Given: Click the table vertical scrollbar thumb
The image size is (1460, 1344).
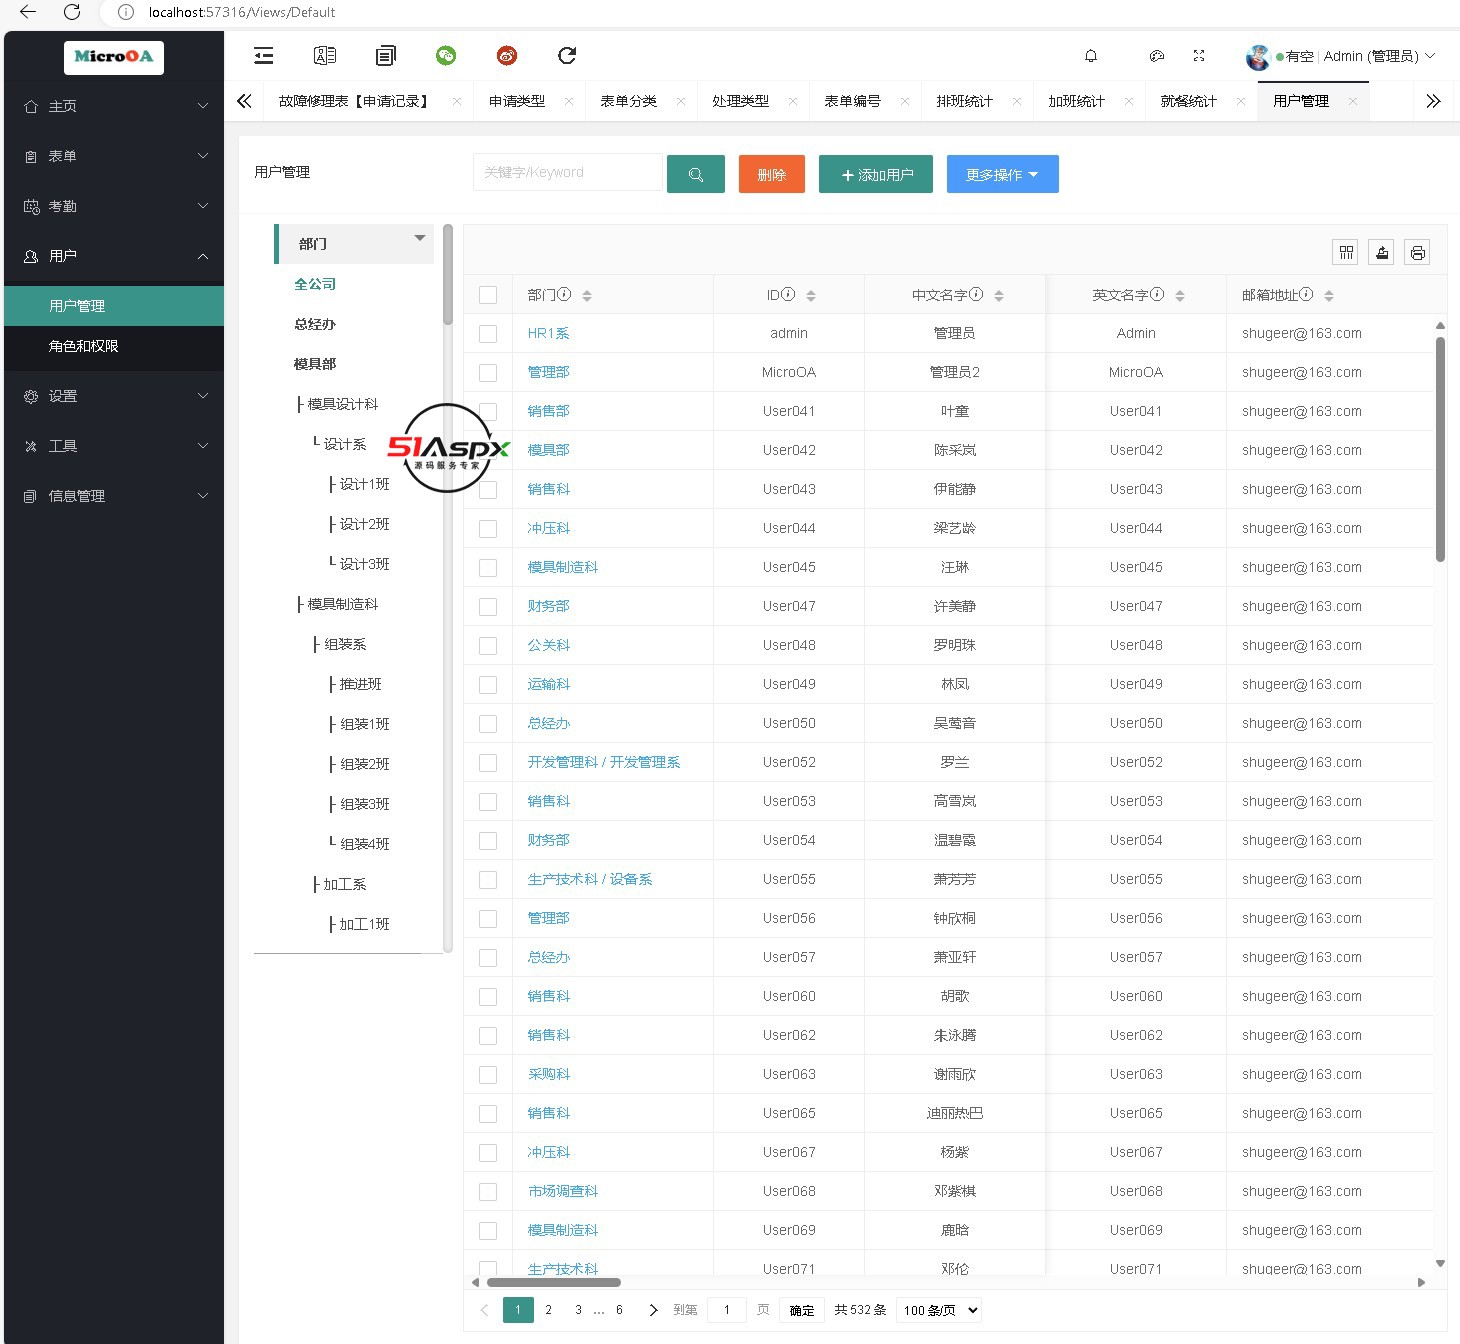Looking at the screenshot, I should pyautogui.click(x=1440, y=450).
